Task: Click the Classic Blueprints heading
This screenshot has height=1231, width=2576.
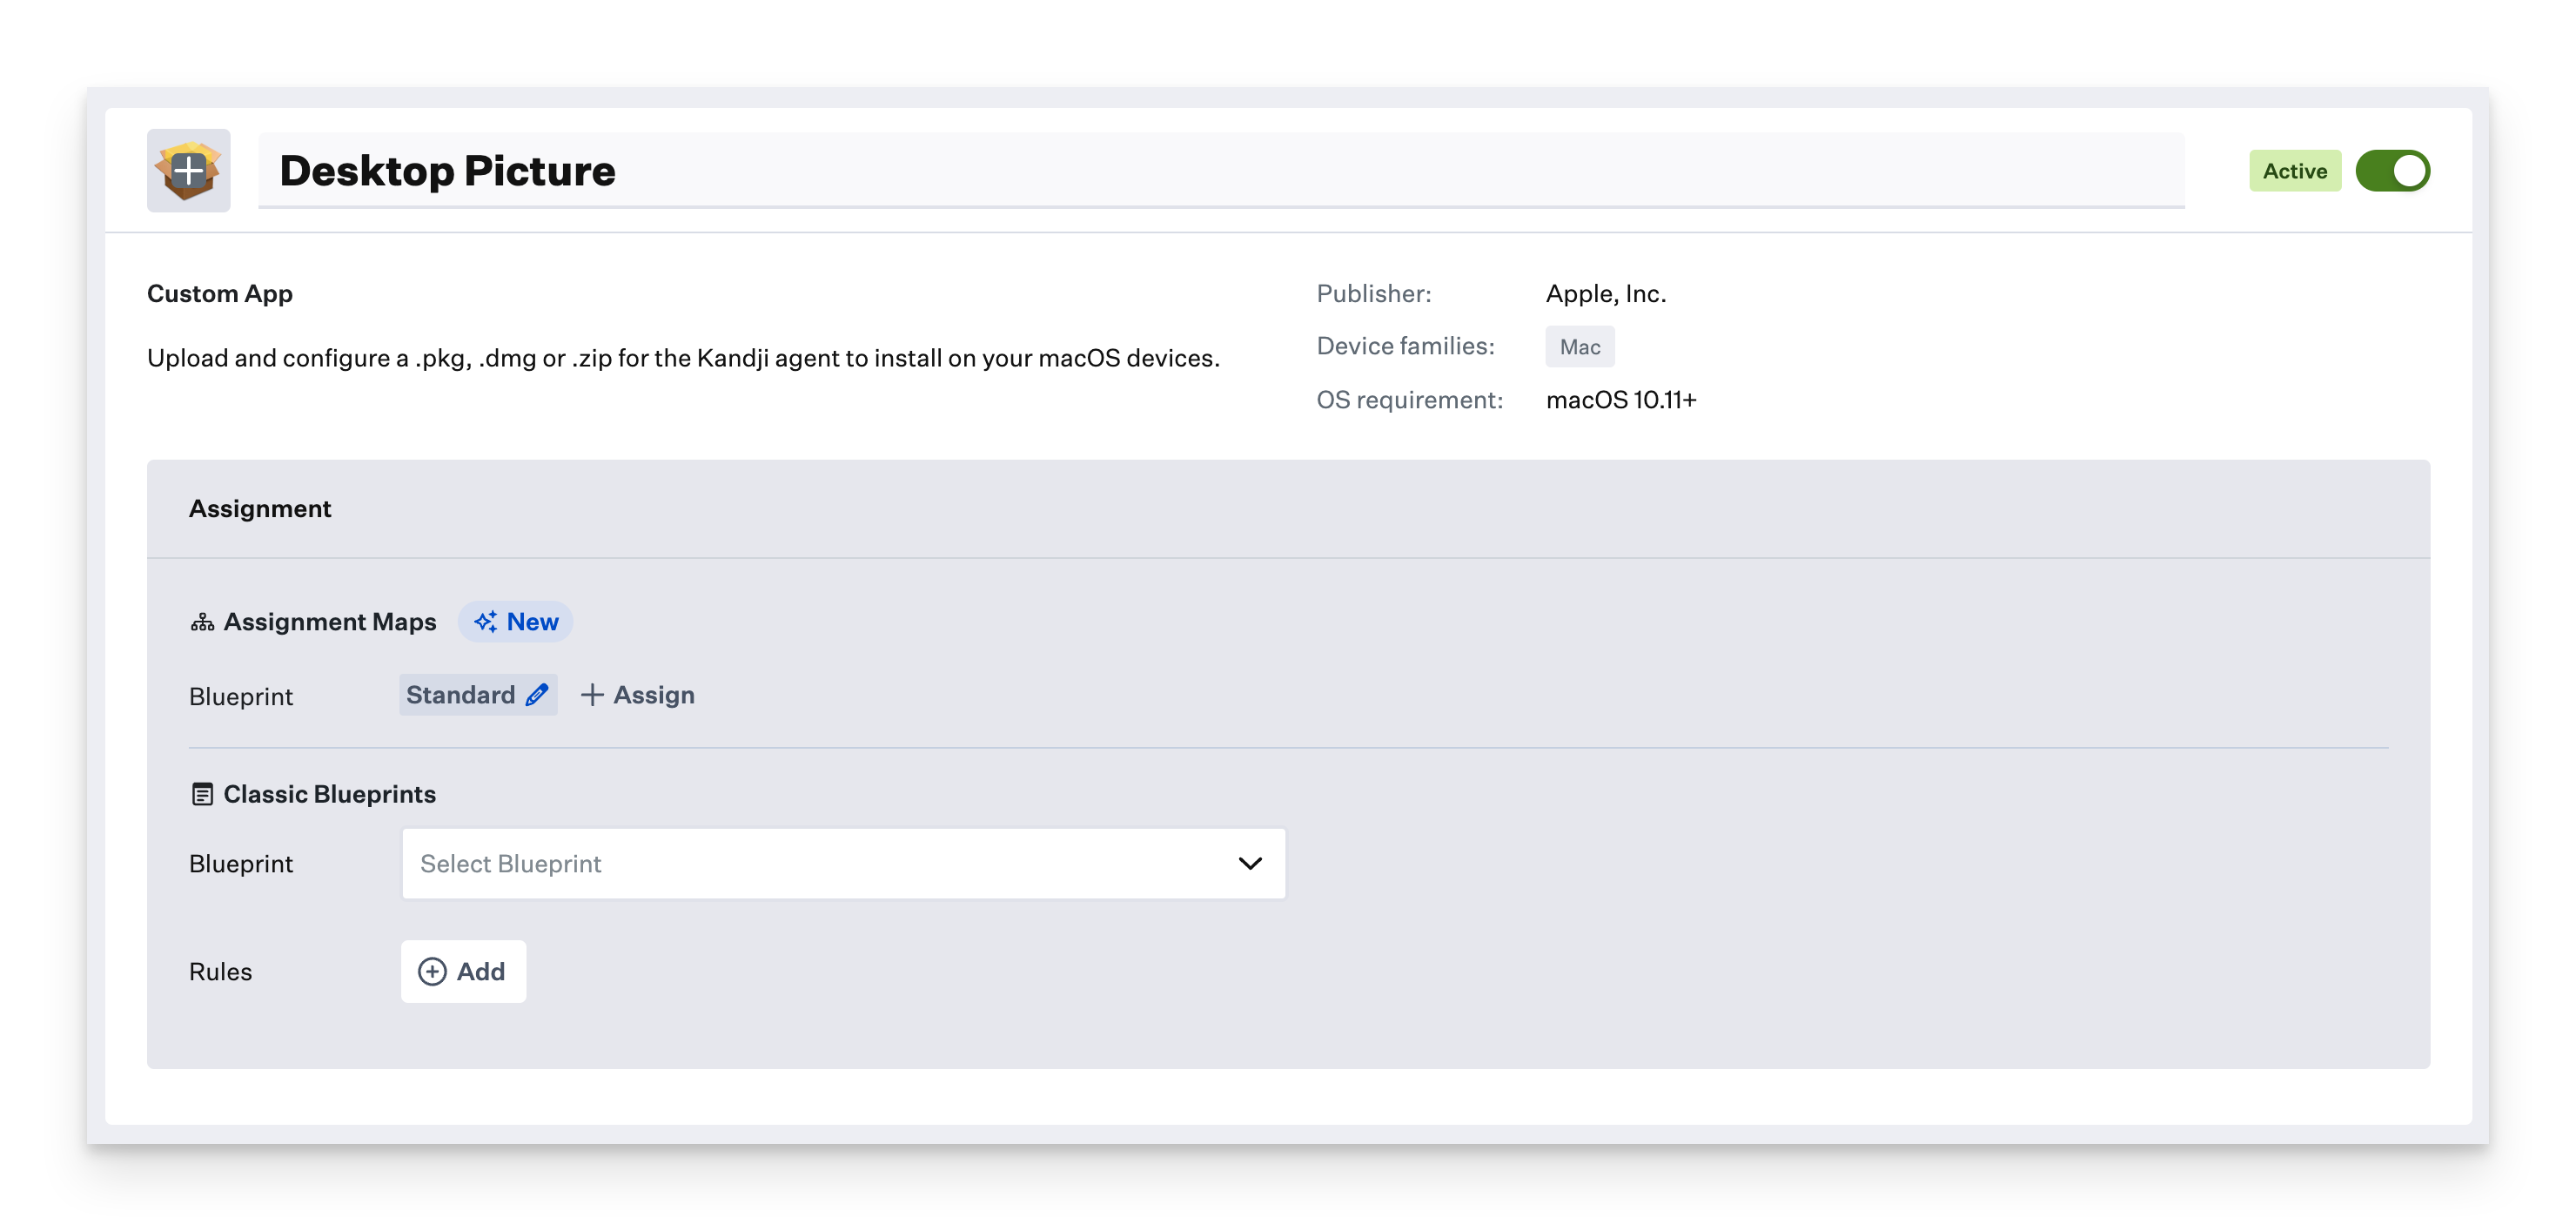Action: (330, 794)
